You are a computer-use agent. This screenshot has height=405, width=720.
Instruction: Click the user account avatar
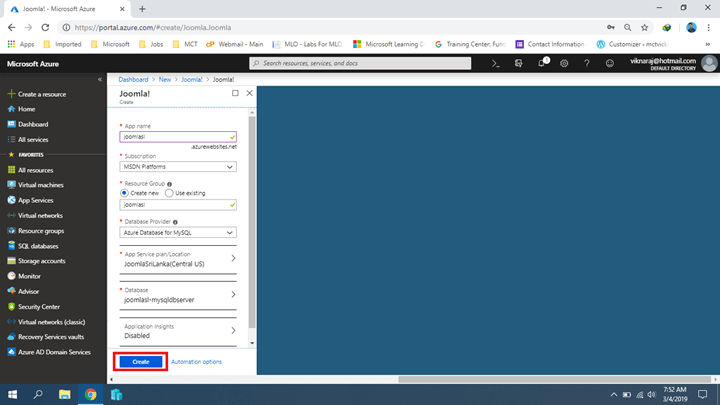(x=709, y=63)
